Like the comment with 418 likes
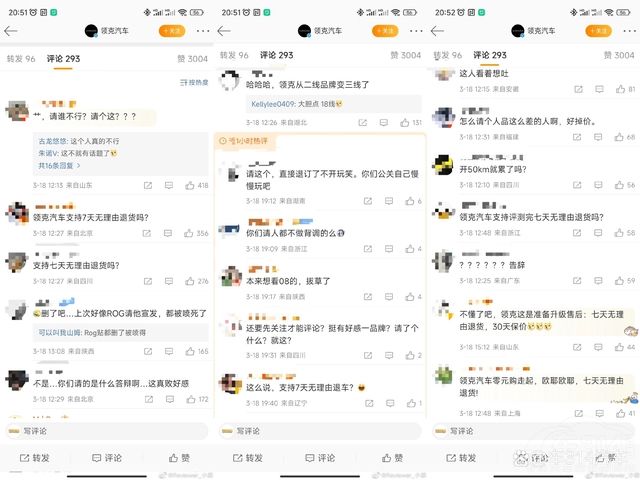Viewport: 640px width, 480px height. [x=190, y=185]
